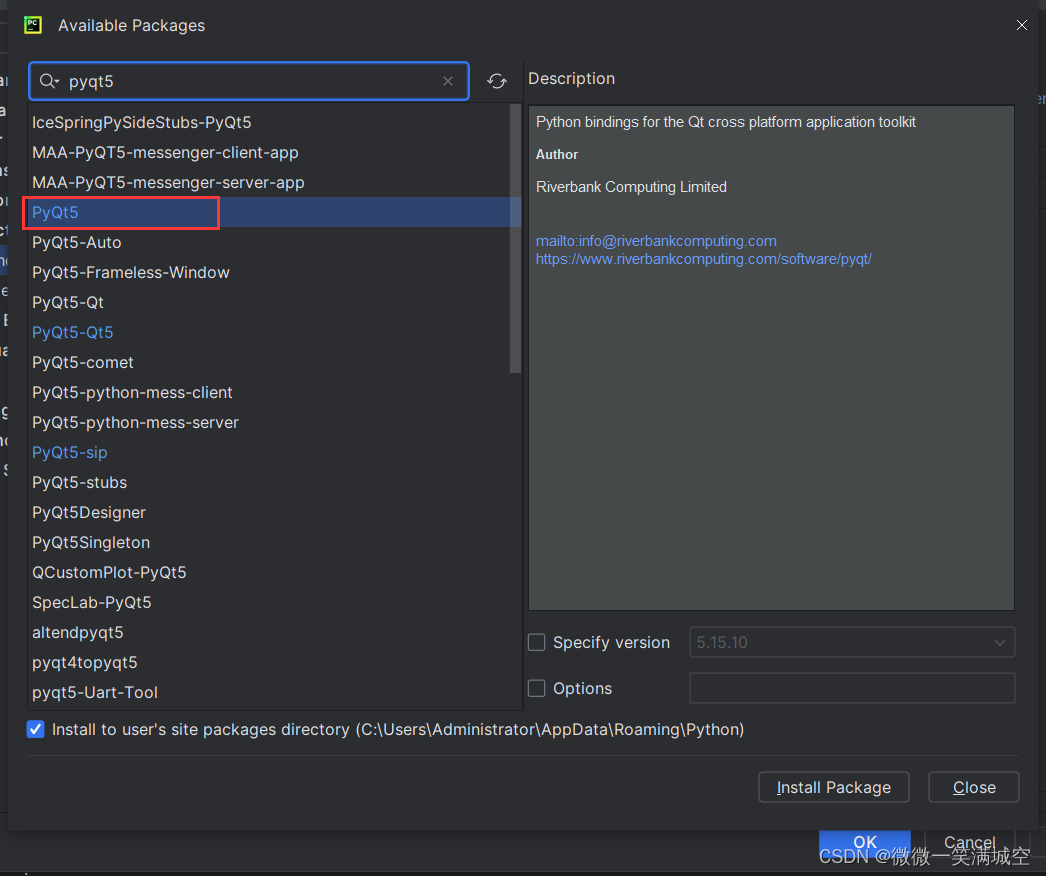Image resolution: width=1046 pixels, height=876 pixels.
Task: Click the package list scrollbar
Action: 515,239
